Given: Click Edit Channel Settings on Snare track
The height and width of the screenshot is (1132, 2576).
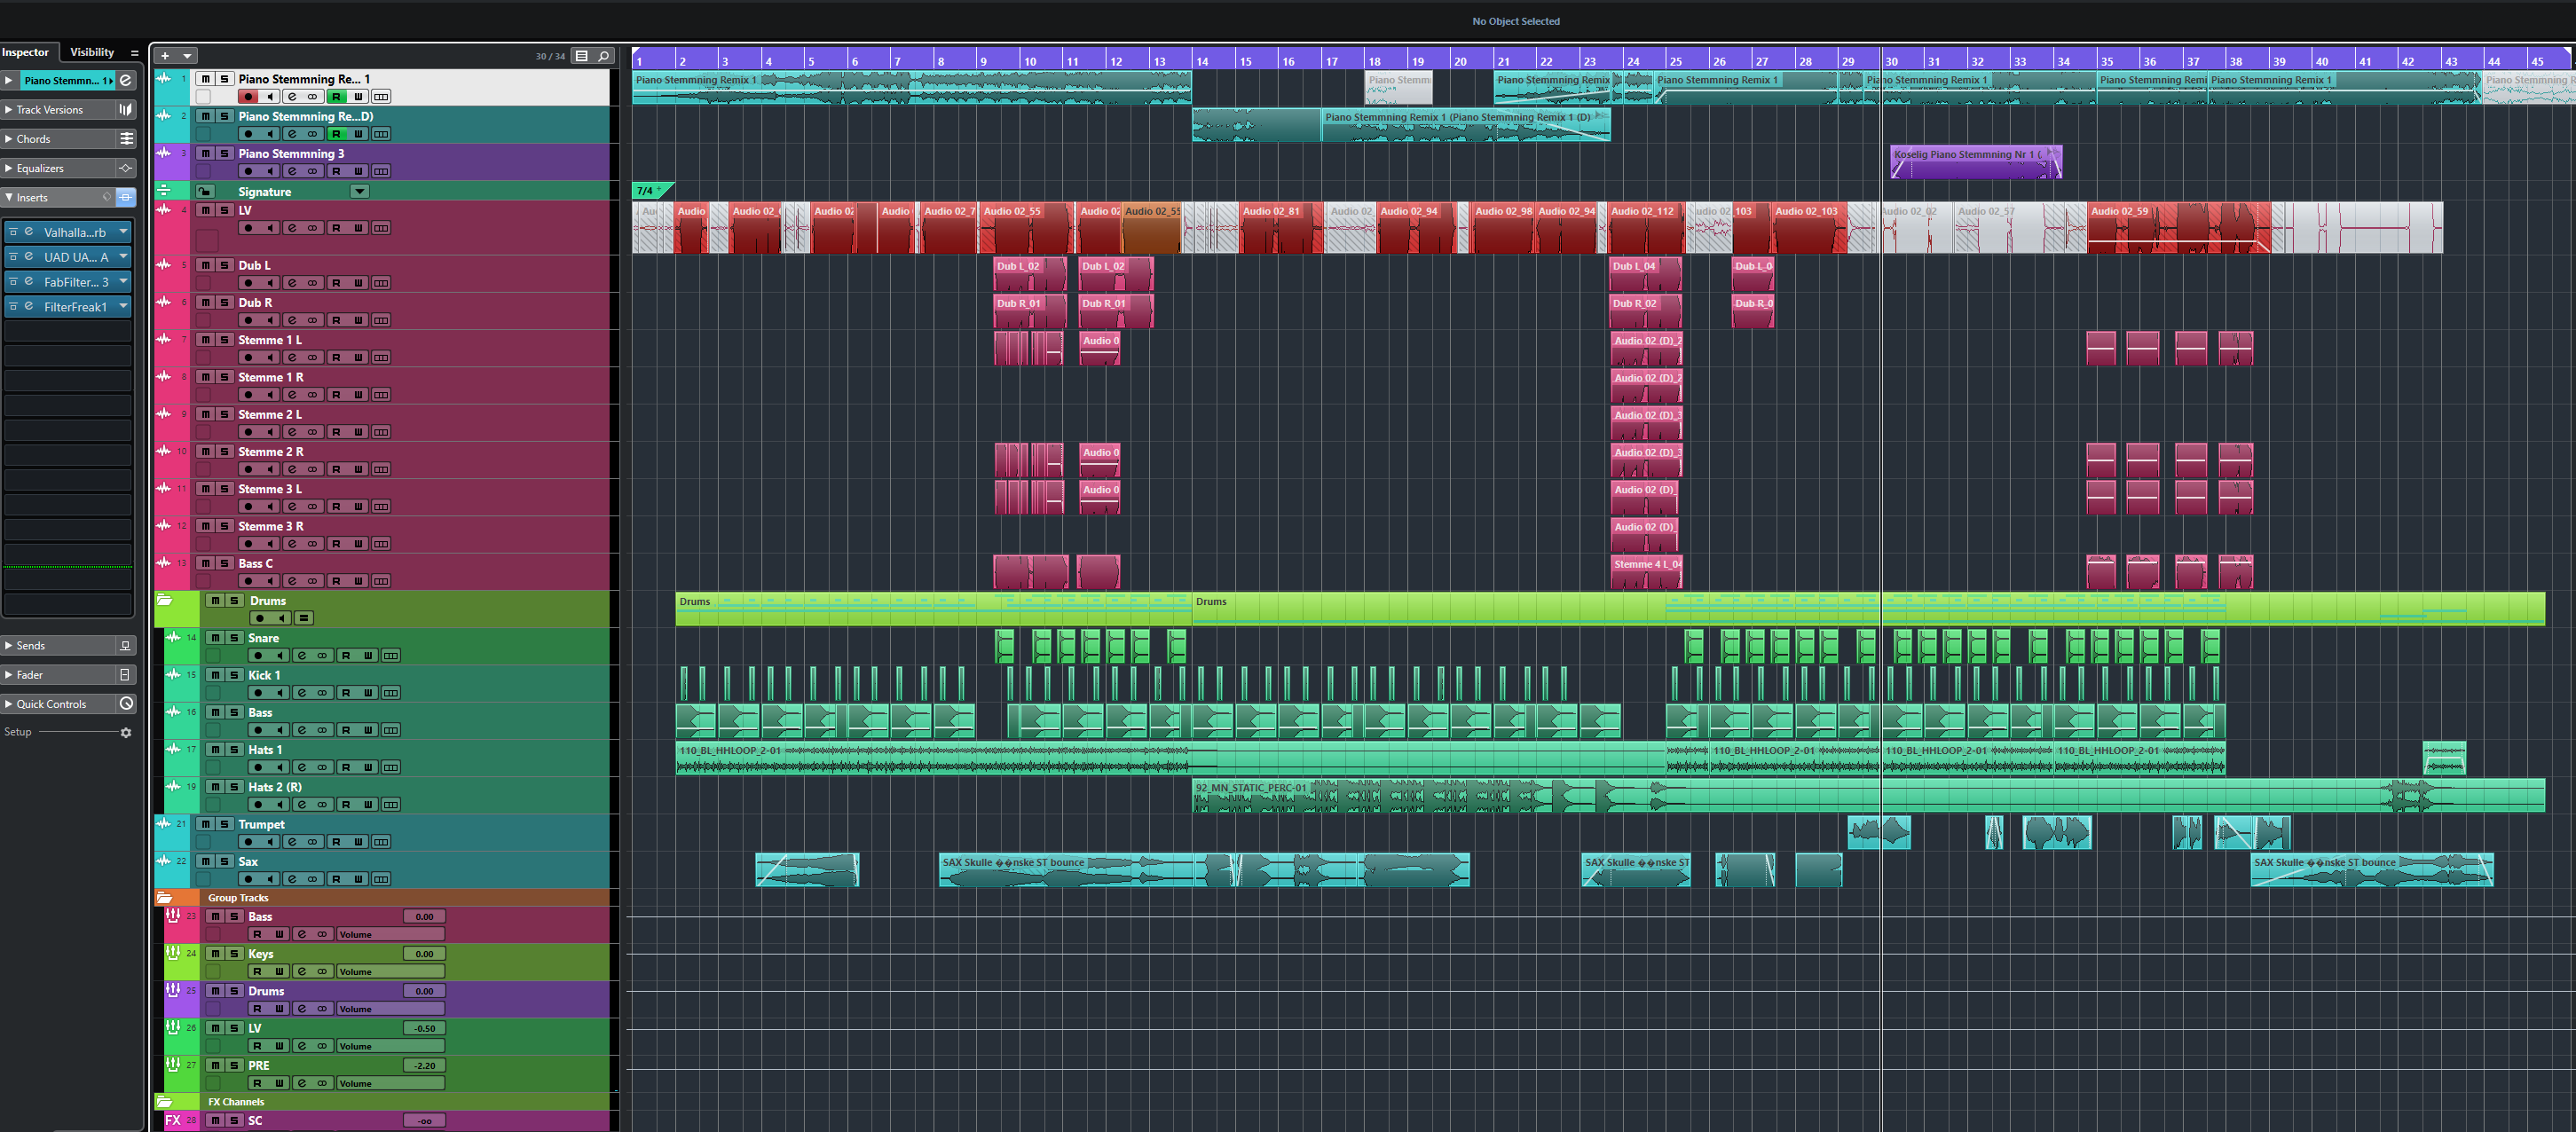Looking at the screenshot, I should pos(301,656).
